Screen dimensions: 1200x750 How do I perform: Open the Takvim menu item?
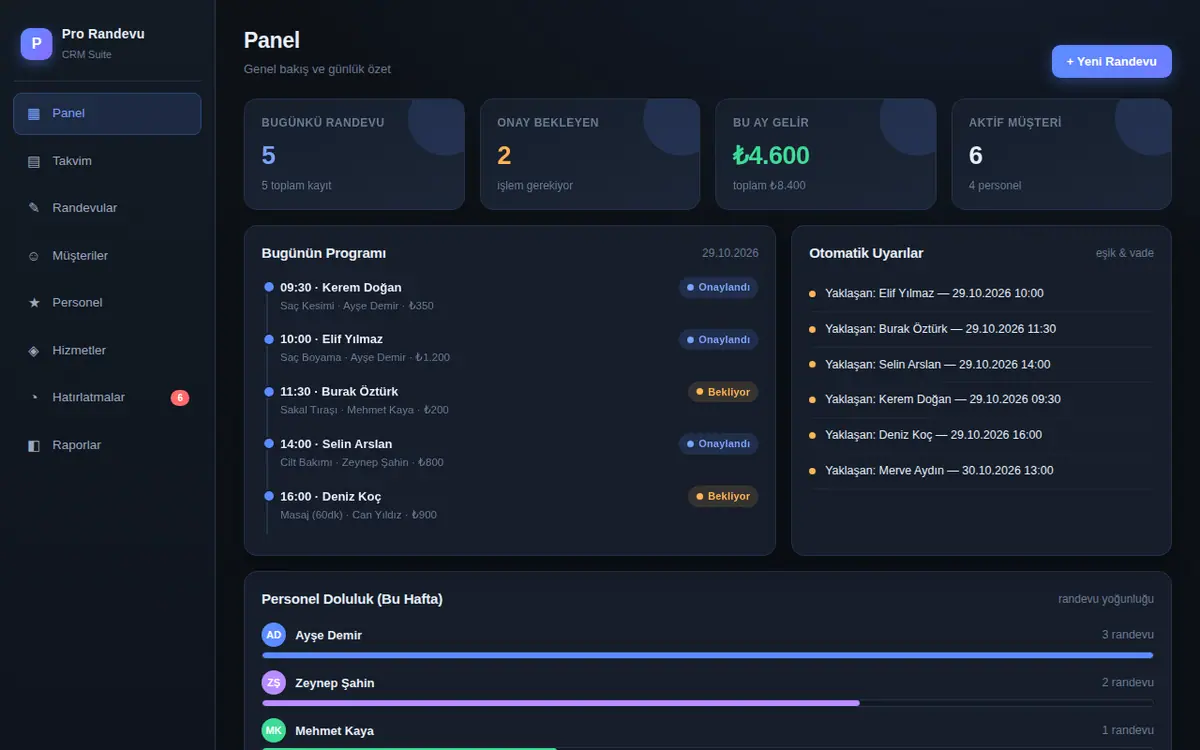(x=107, y=161)
